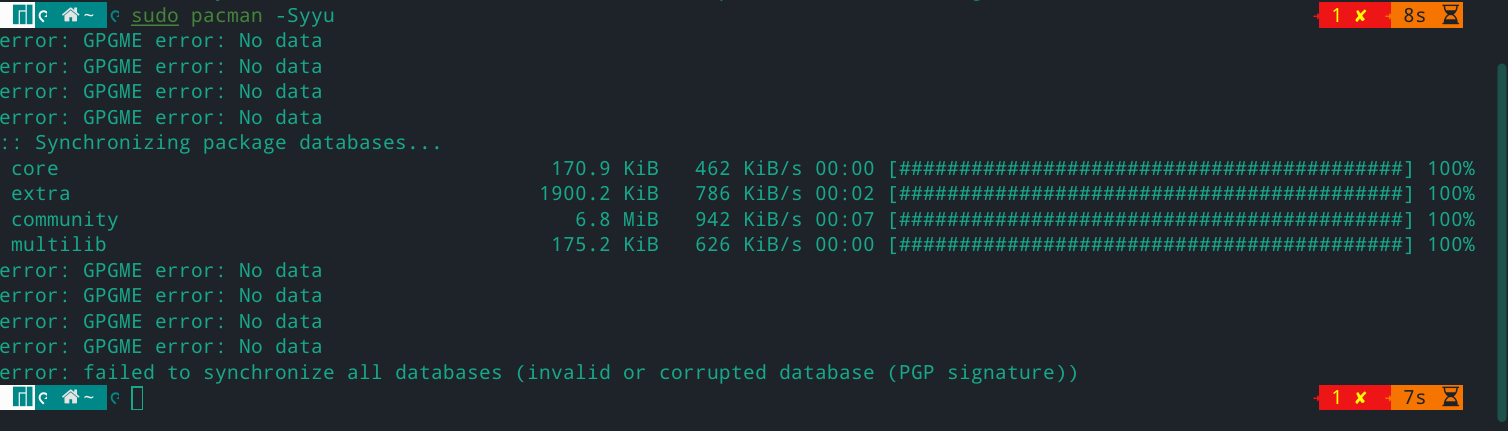The width and height of the screenshot is (1508, 431).
Task: Place cursor in the empty bottom prompt
Action: (138, 398)
